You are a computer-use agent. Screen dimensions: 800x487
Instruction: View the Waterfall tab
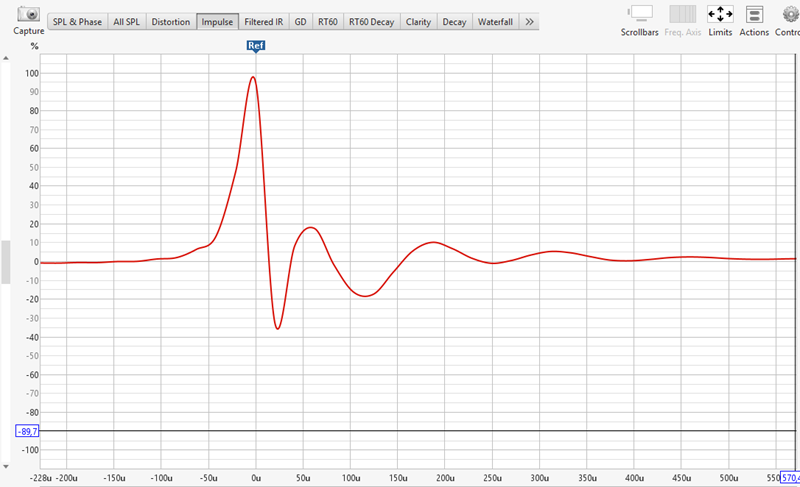495,22
